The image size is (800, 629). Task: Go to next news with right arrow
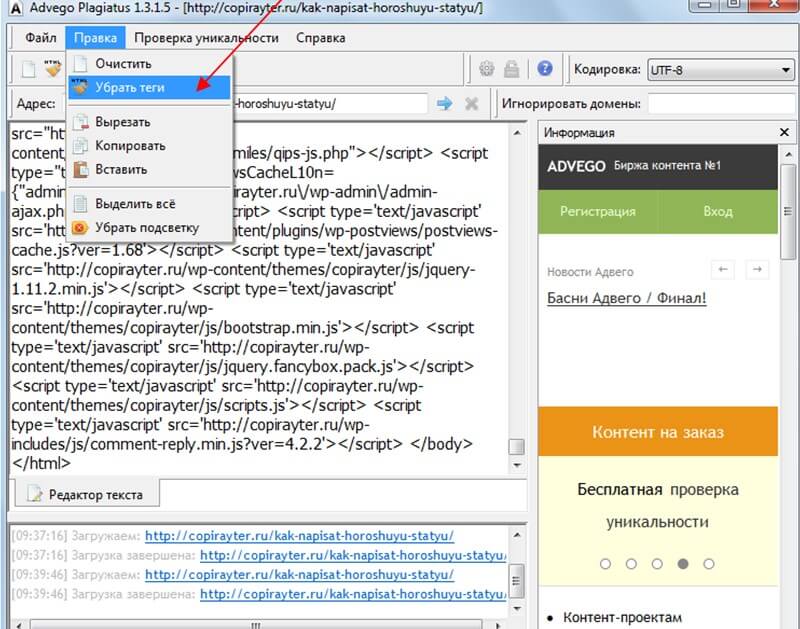pos(757,269)
